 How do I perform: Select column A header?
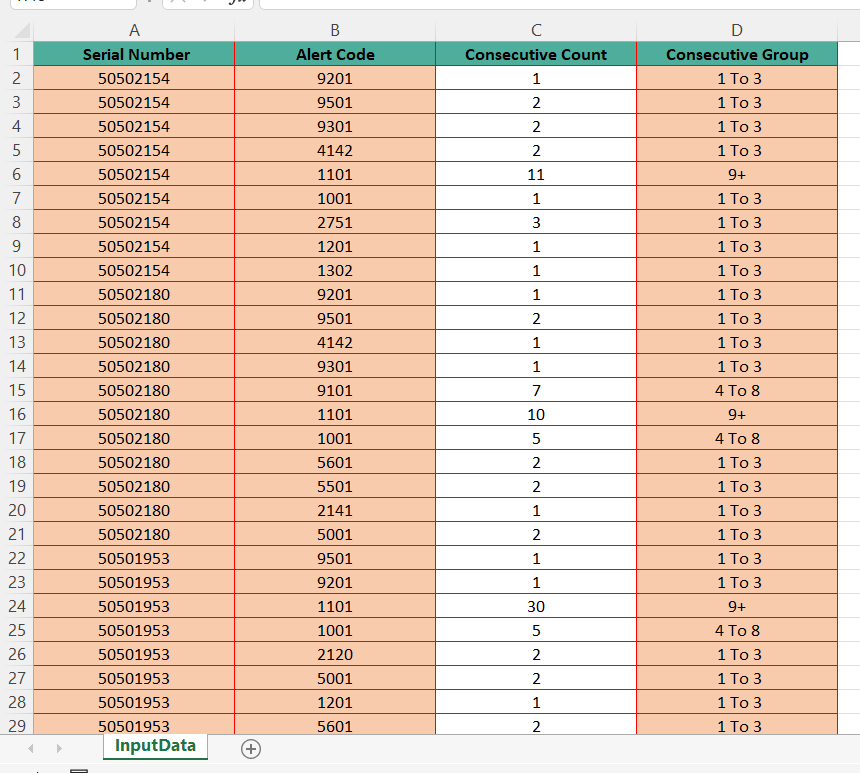click(x=134, y=30)
